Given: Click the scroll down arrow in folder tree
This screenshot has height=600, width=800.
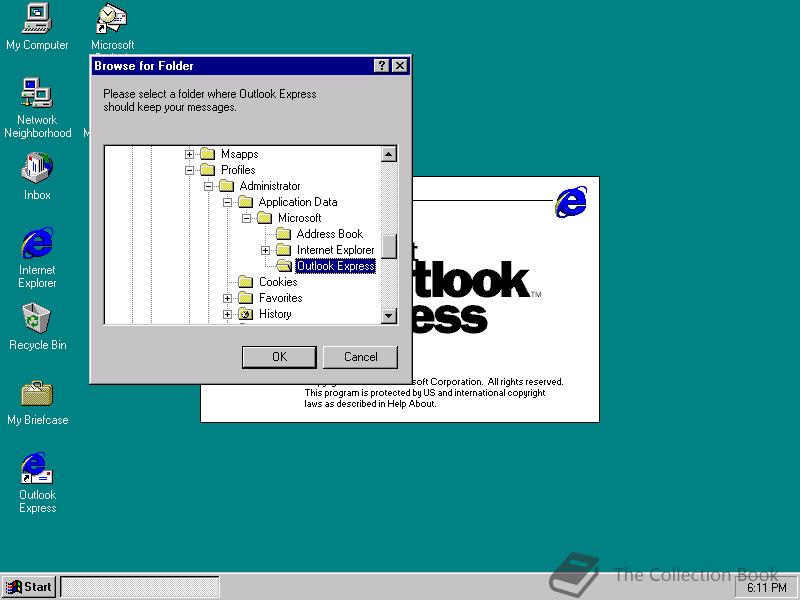Looking at the screenshot, I should coord(389,316).
